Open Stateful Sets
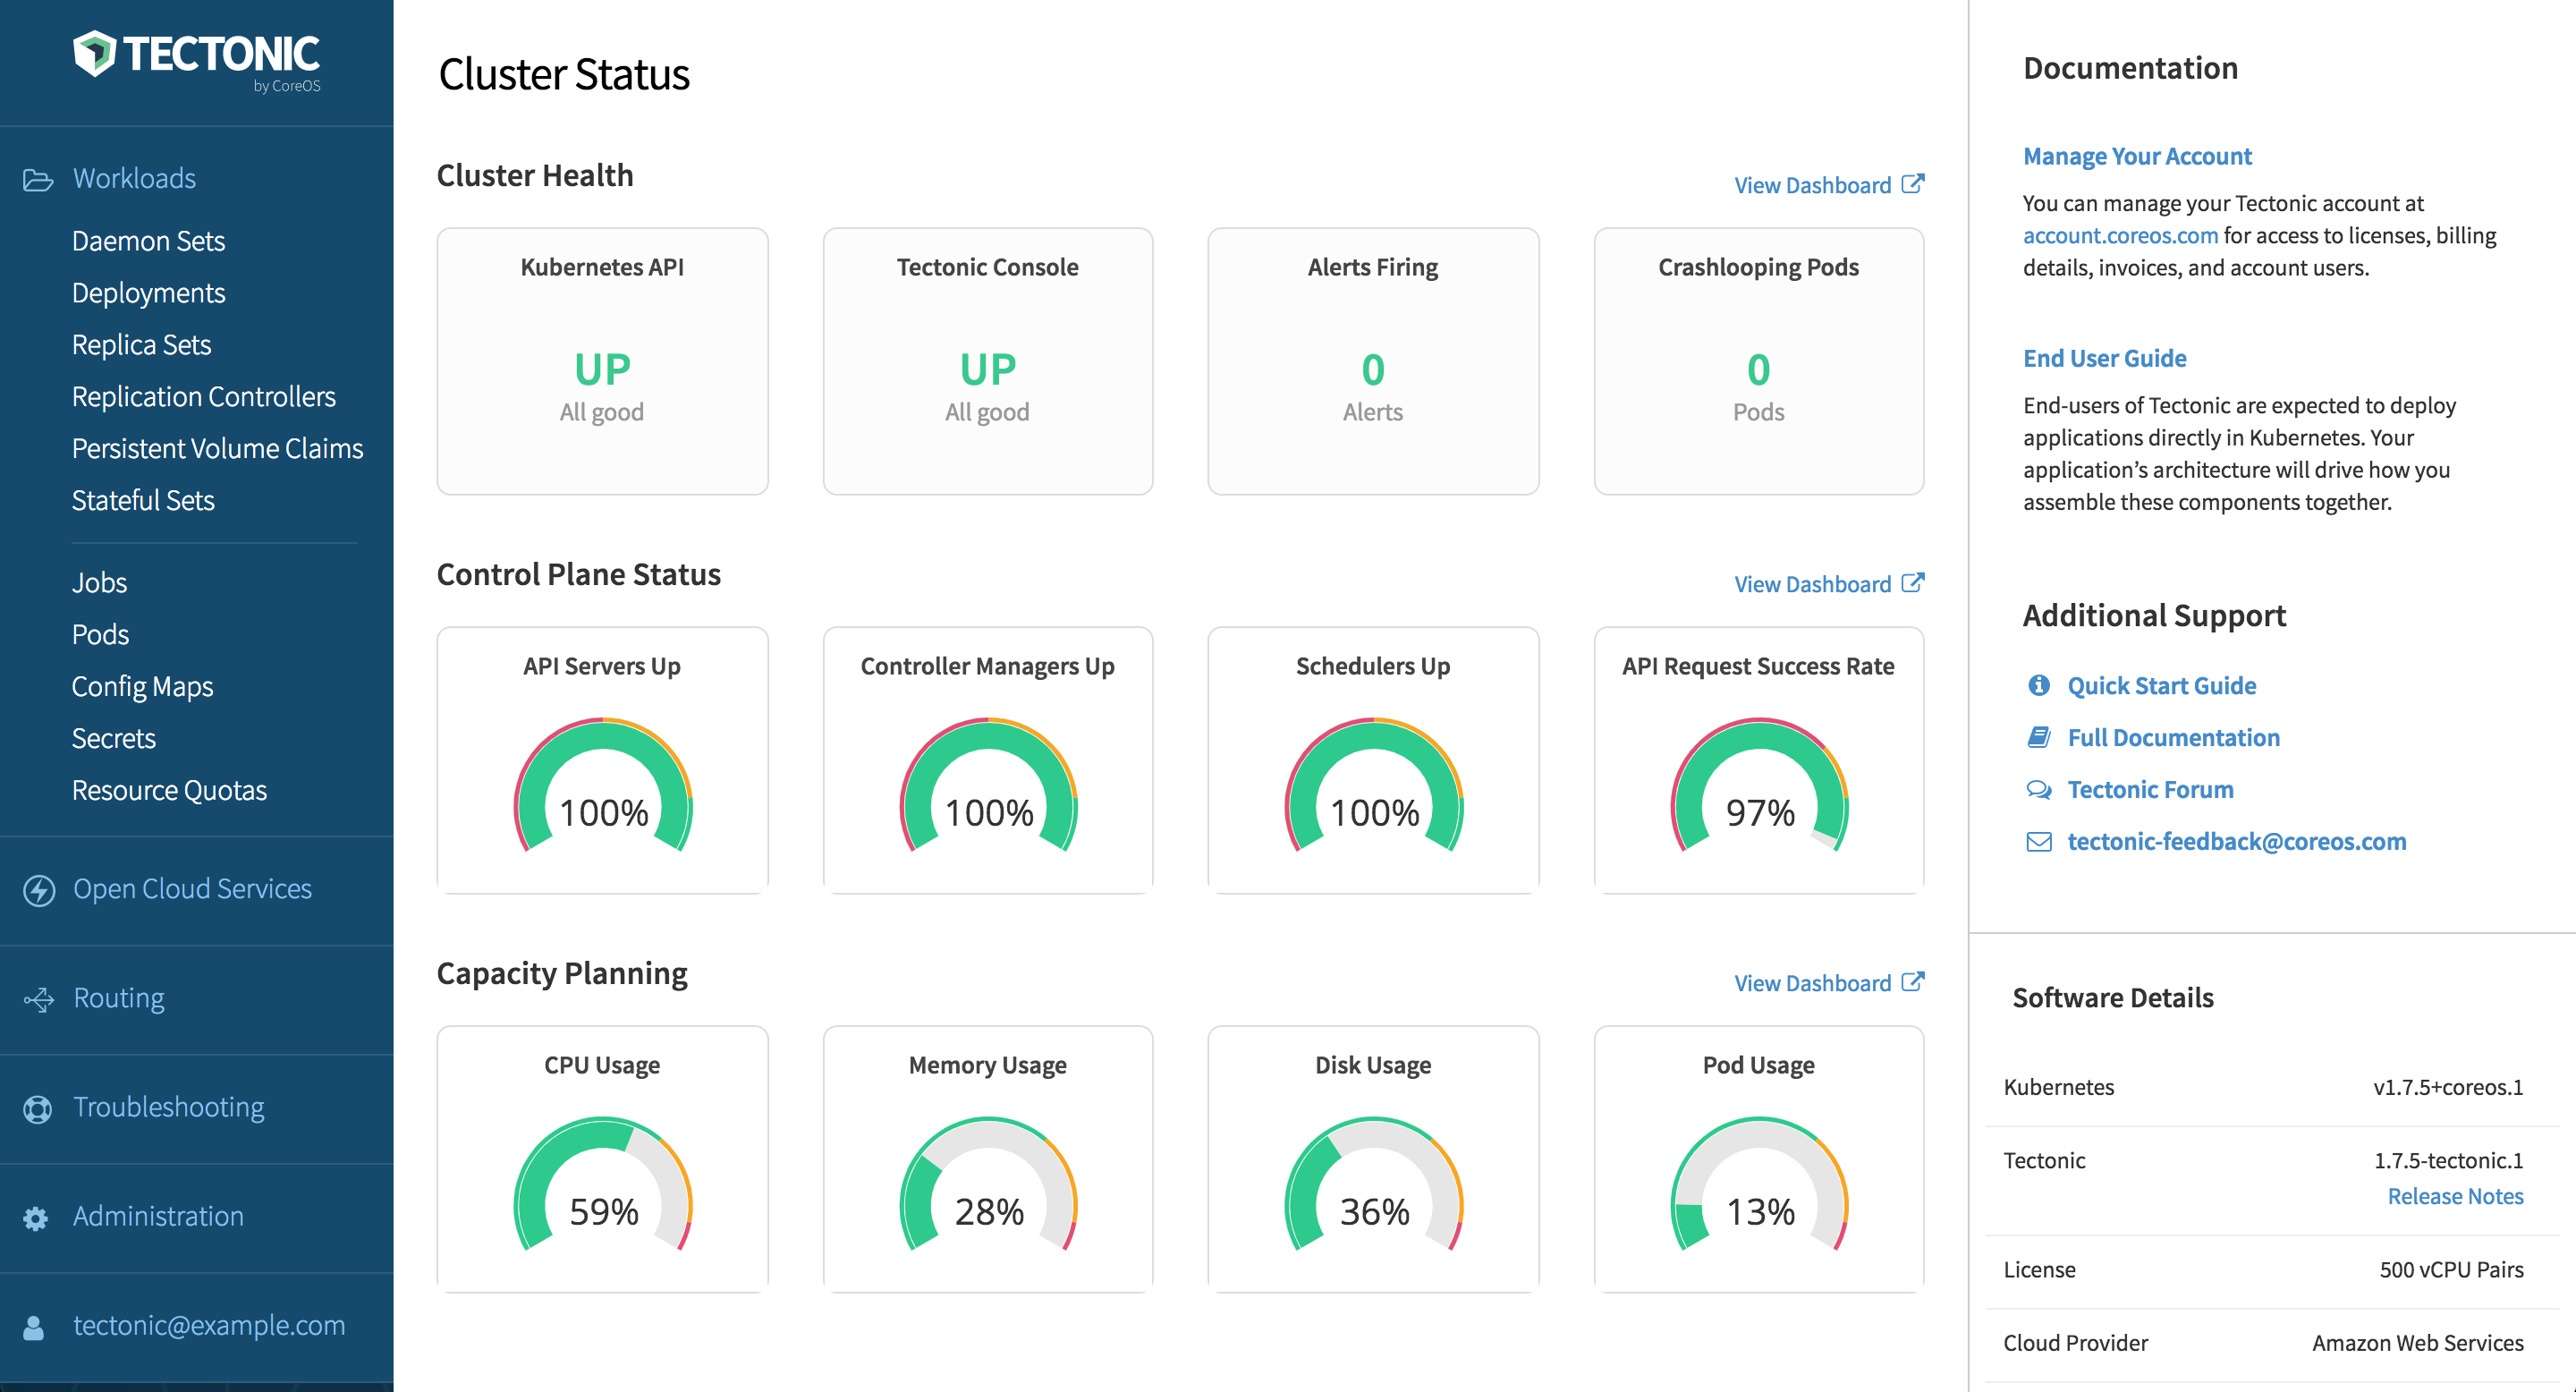This screenshot has height=1392, width=2576. (143, 500)
